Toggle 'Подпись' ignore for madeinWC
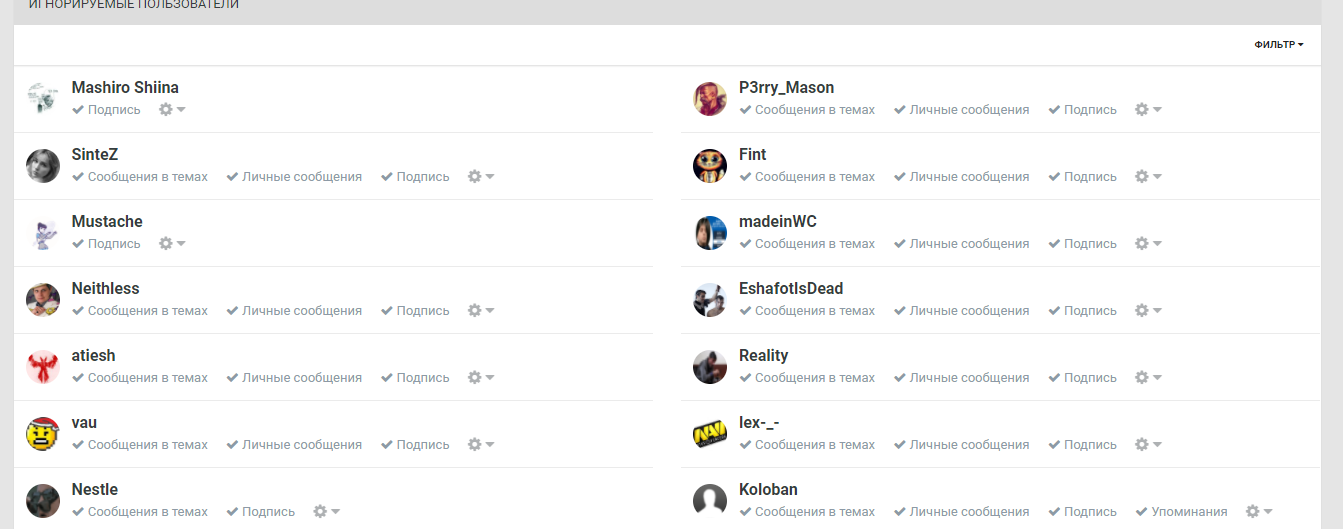 pyautogui.click(x=1083, y=244)
